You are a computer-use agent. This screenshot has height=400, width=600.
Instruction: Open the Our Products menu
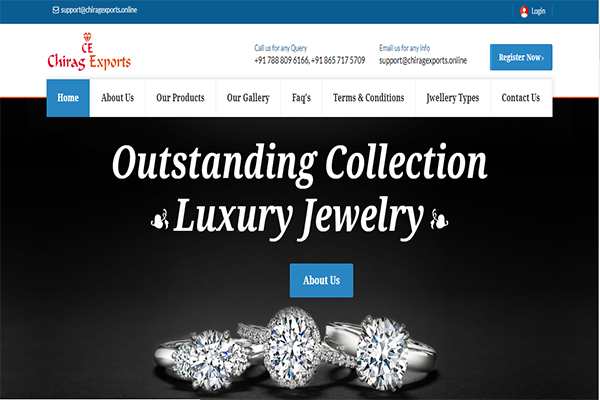pyautogui.click(x=180, y=98)
